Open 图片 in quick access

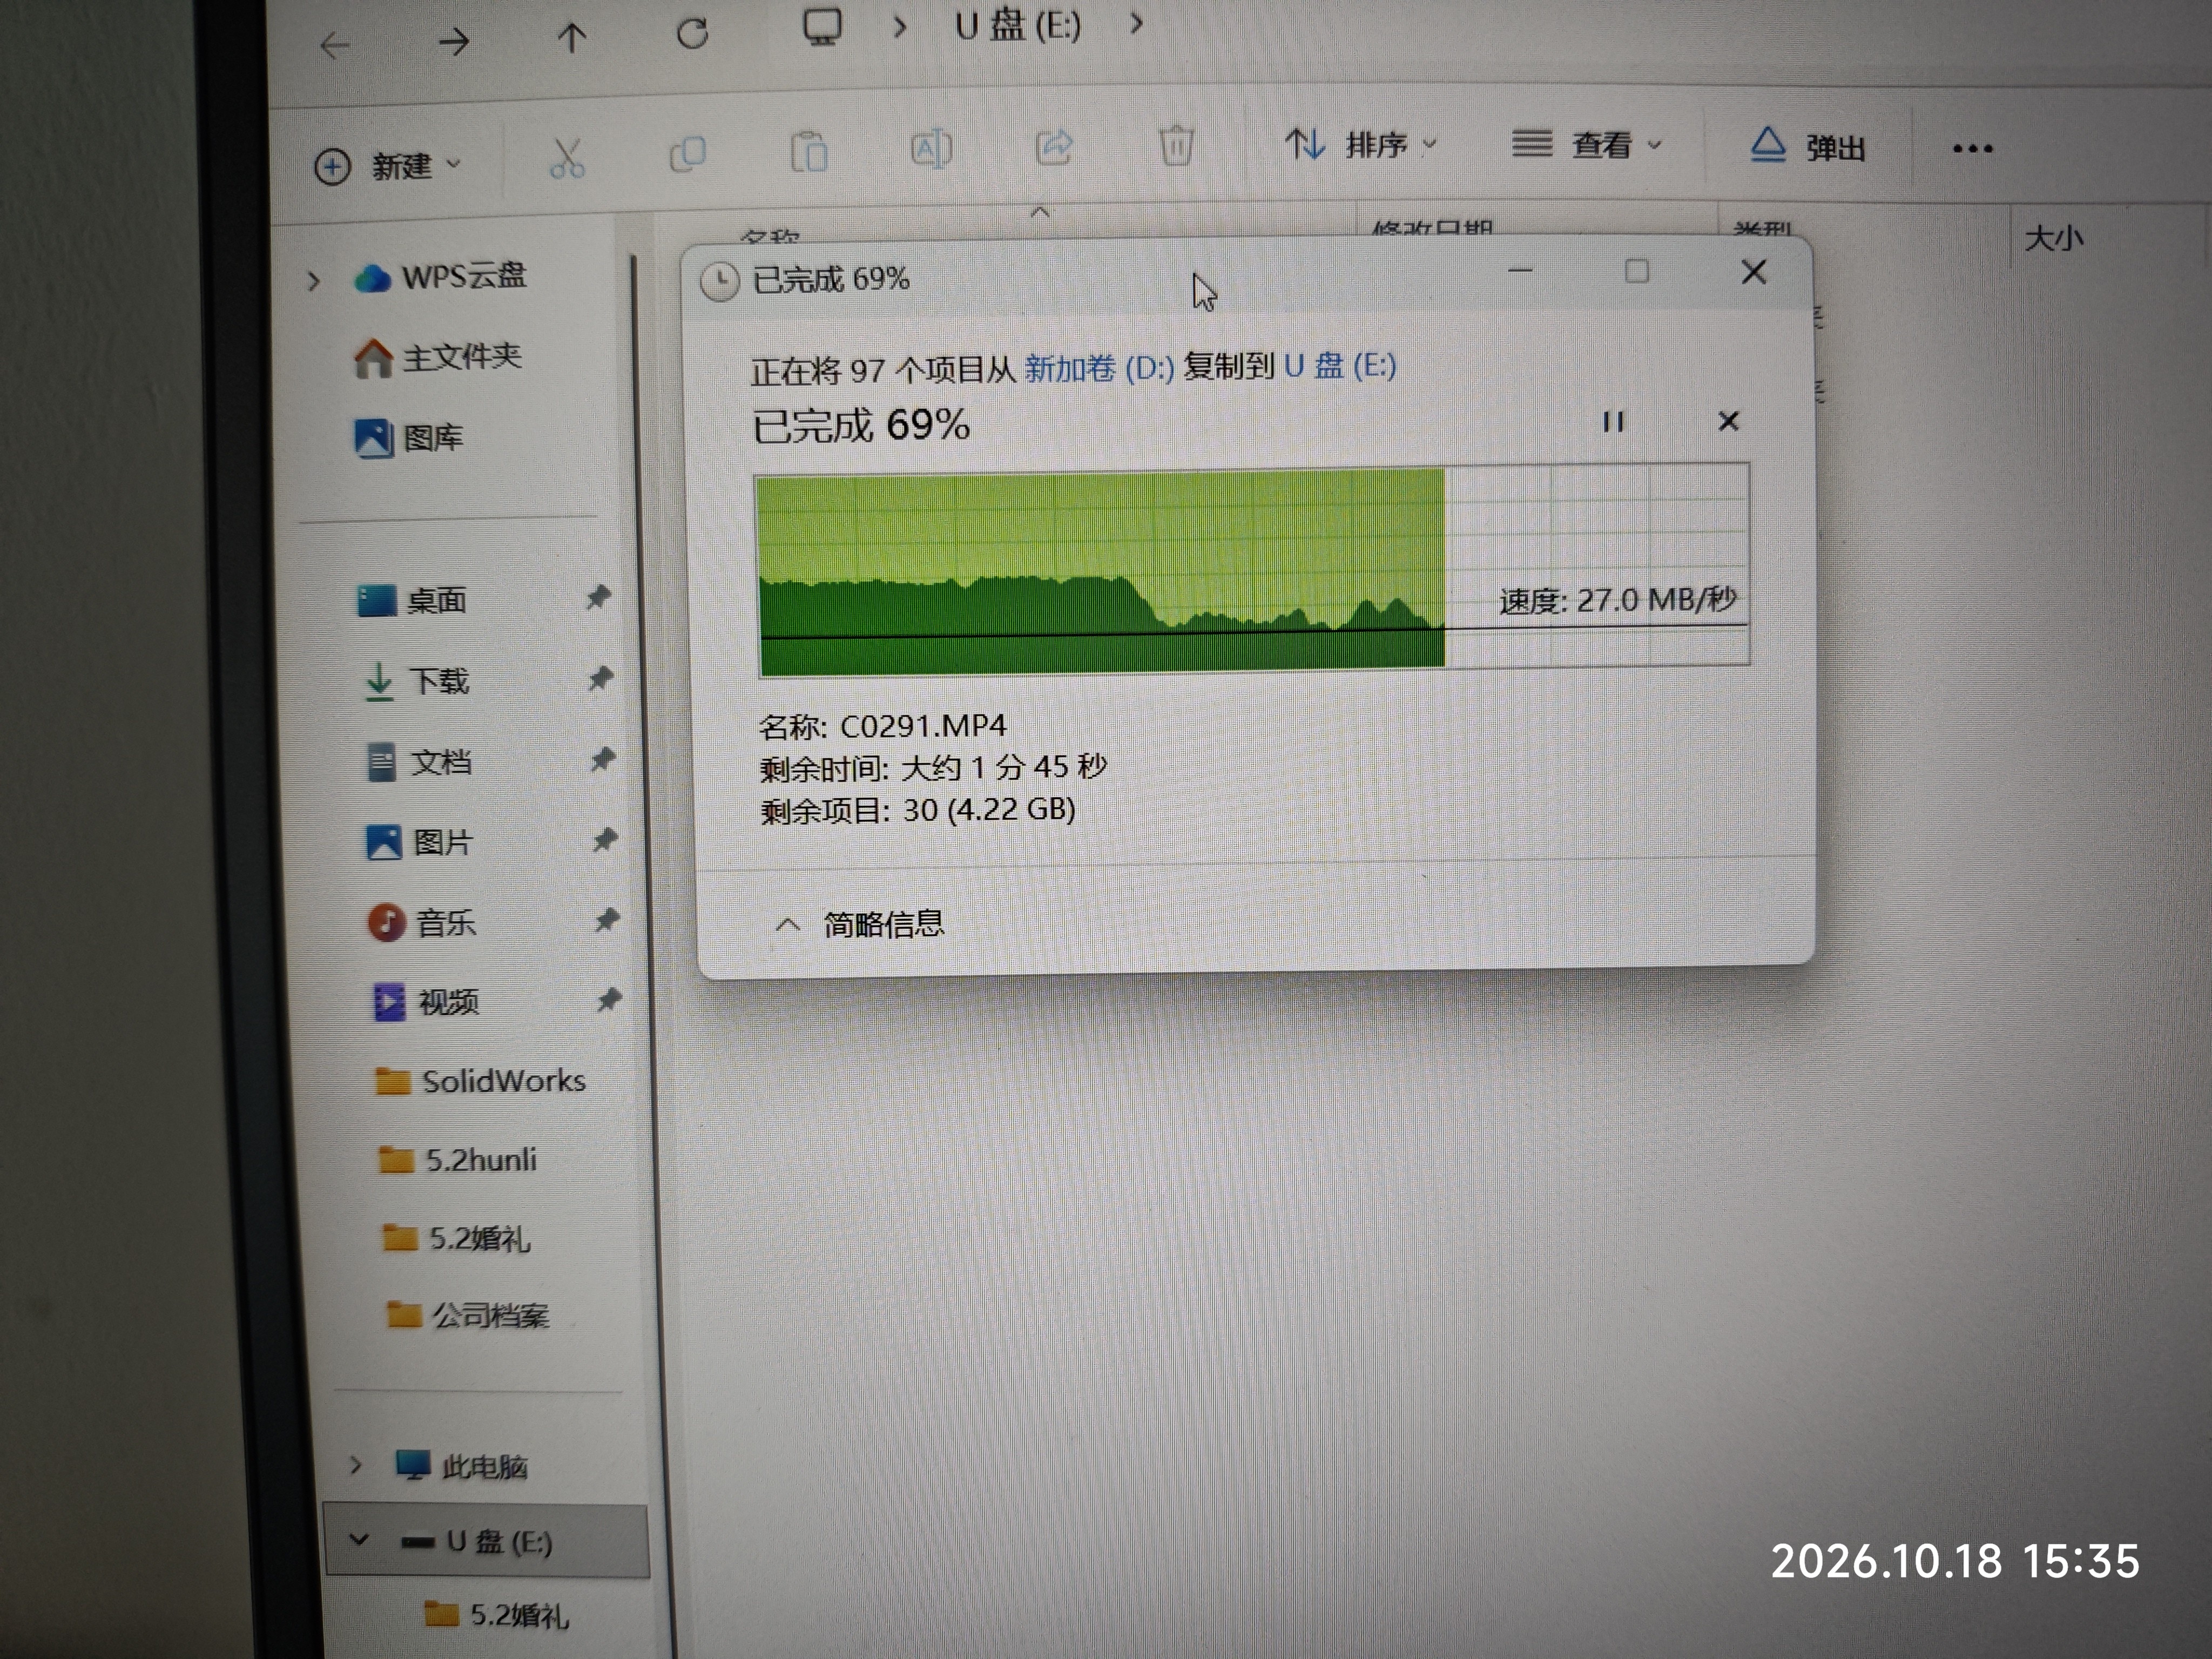pyautogui.click(x=418, y=843)
